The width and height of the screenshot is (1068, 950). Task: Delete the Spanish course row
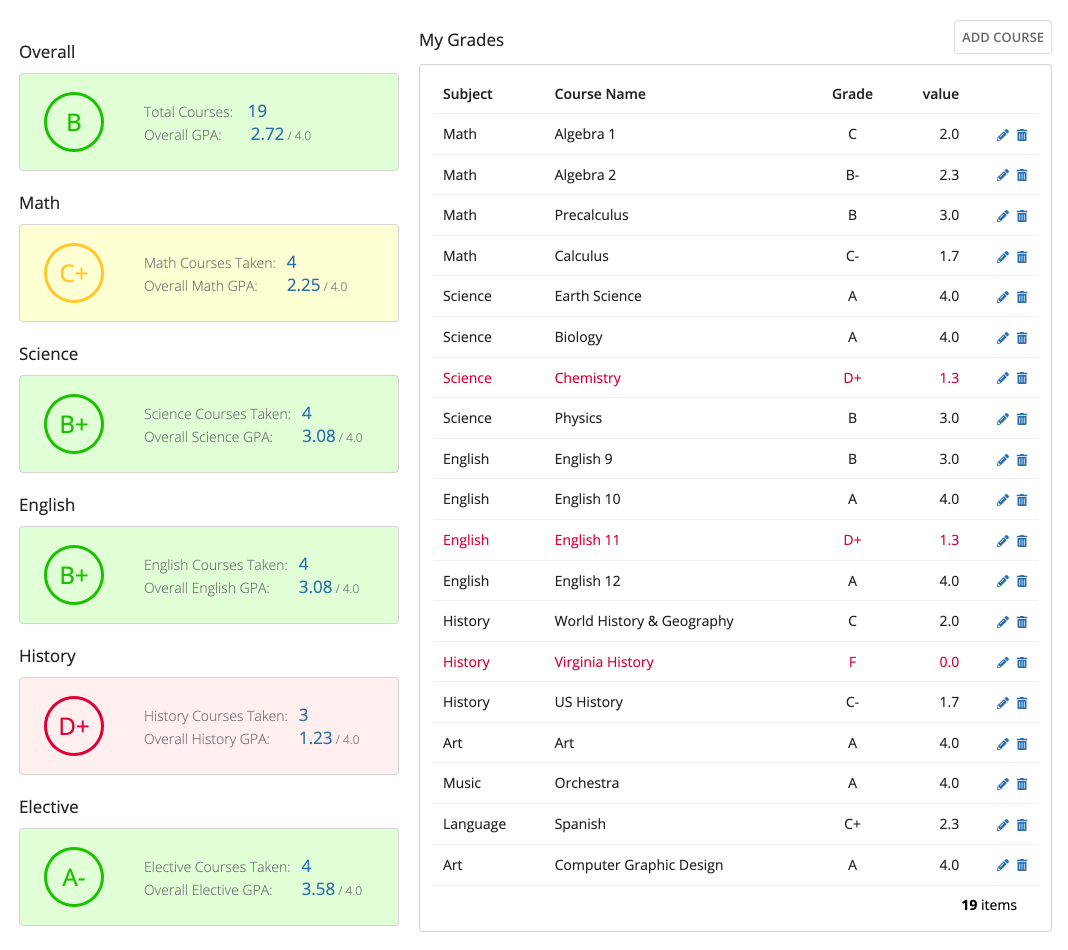click(1021, 824)
